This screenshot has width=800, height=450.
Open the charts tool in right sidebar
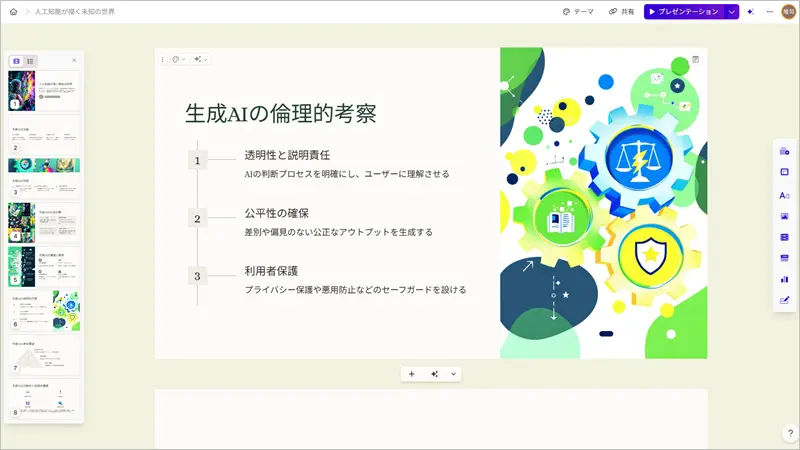point(784,279)
